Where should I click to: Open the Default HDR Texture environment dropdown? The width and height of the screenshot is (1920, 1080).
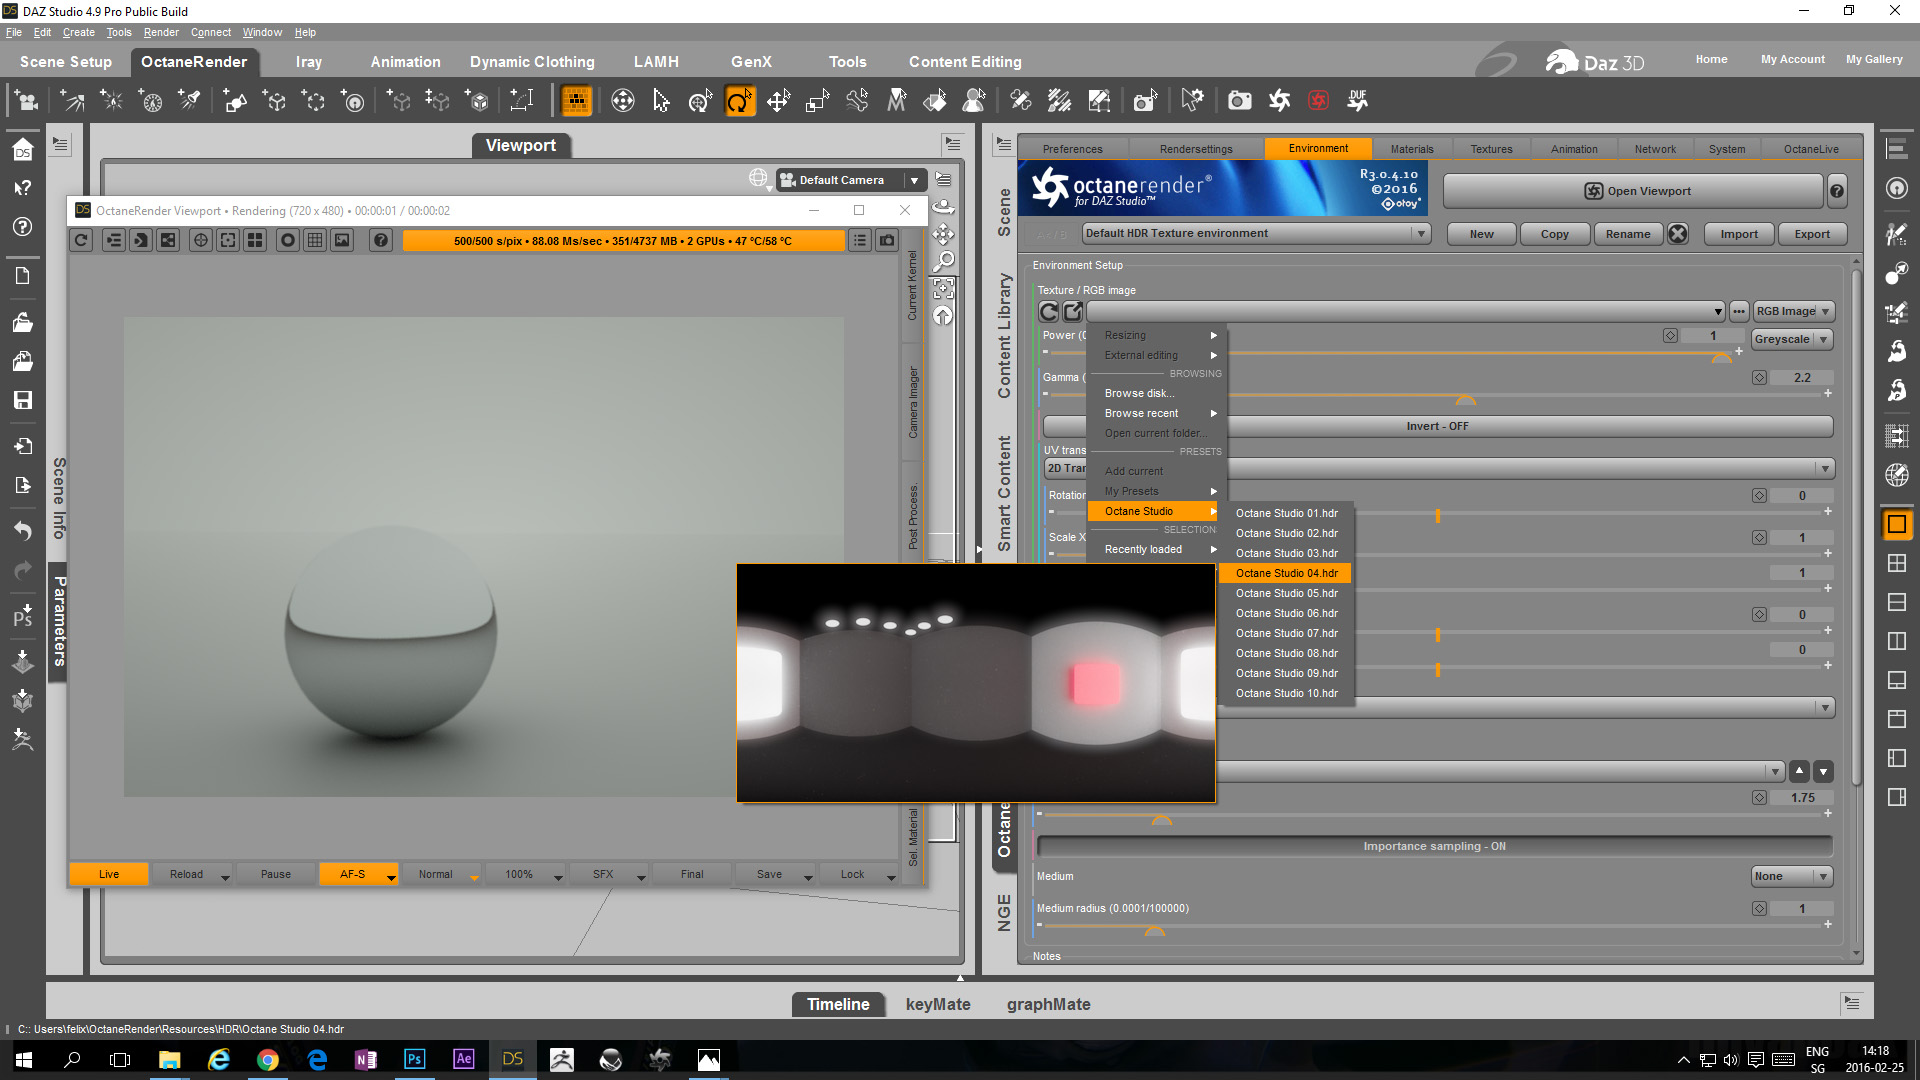coord(1256,233)
